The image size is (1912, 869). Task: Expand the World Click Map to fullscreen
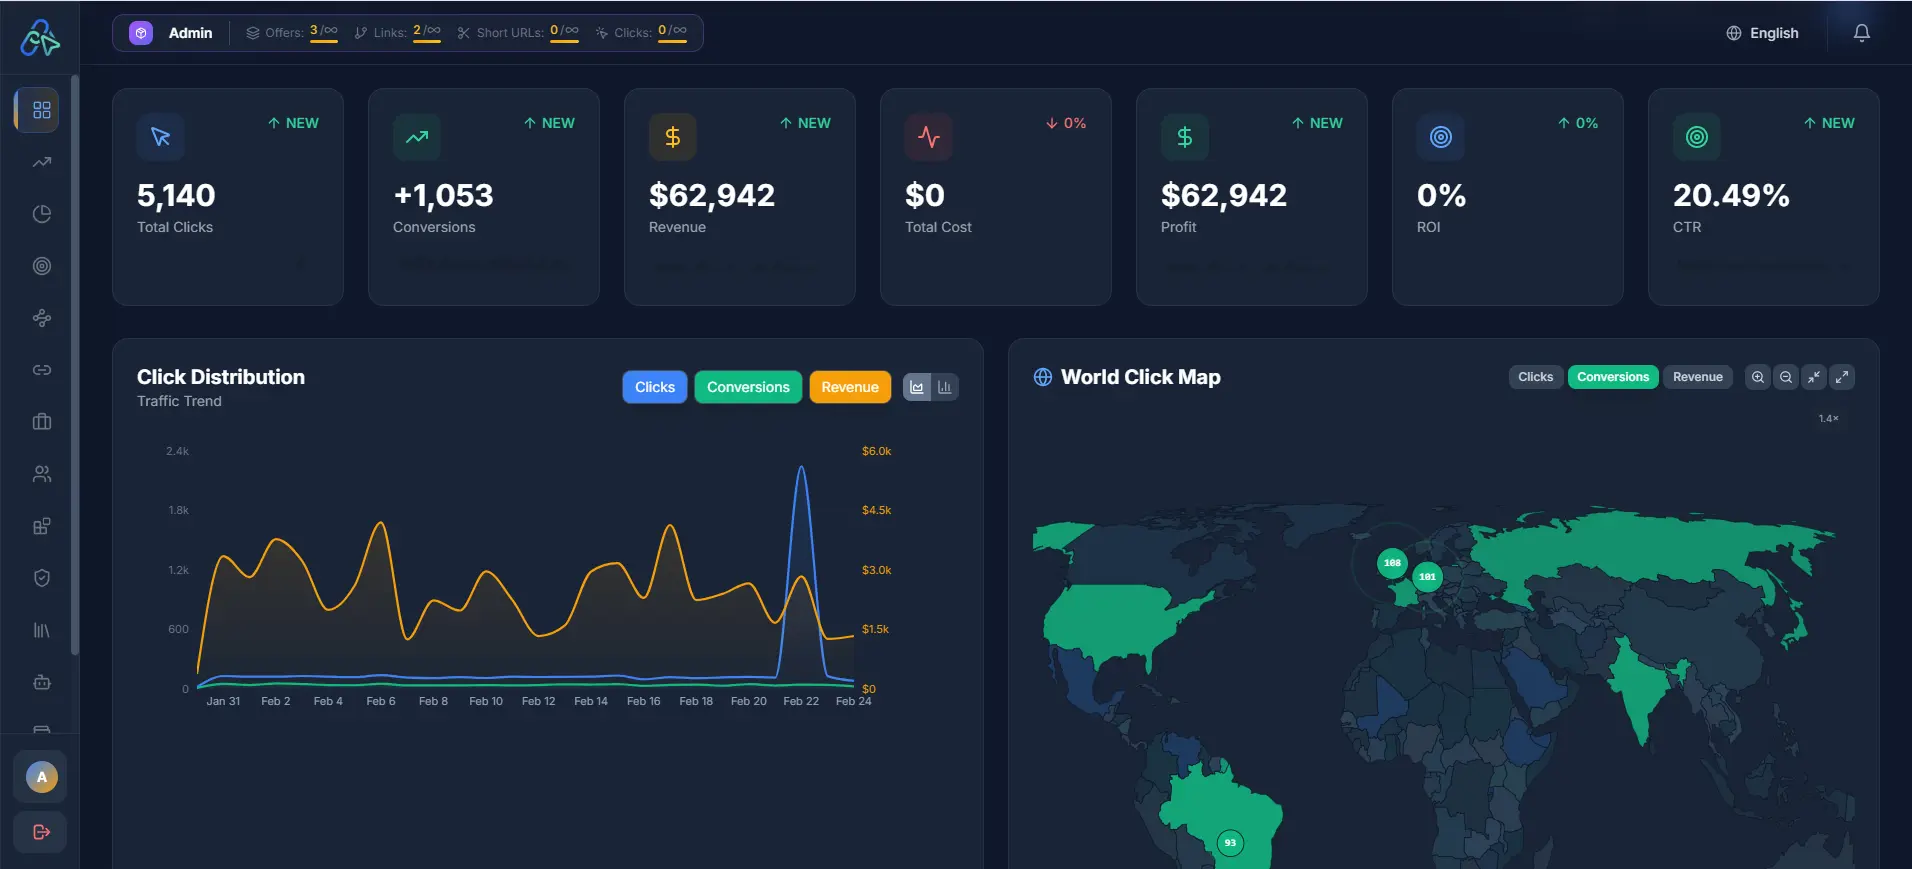(1841, 377)
